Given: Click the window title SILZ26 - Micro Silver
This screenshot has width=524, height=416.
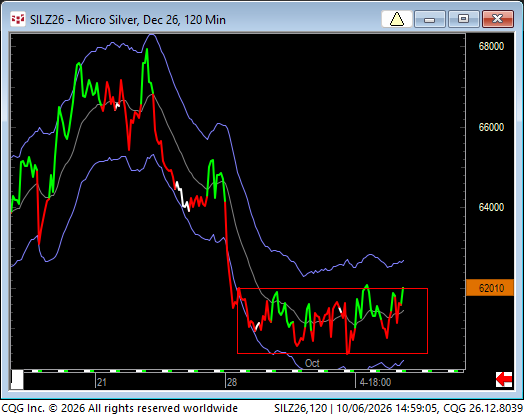Looking at the screenshot, I should 128,20.
